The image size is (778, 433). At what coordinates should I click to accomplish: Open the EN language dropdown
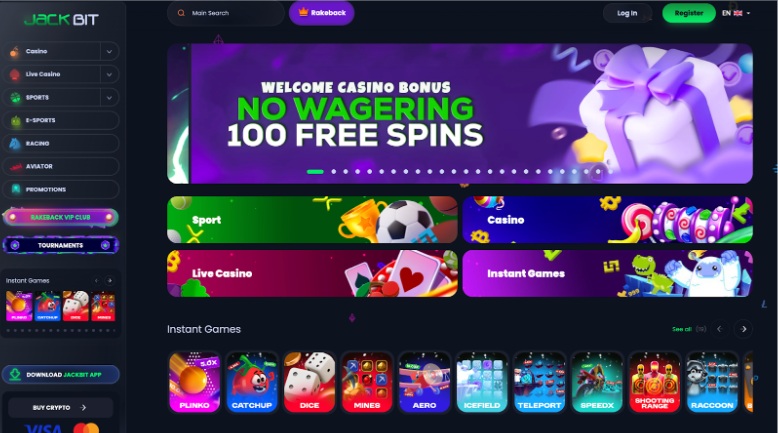[x=736, y=13]
